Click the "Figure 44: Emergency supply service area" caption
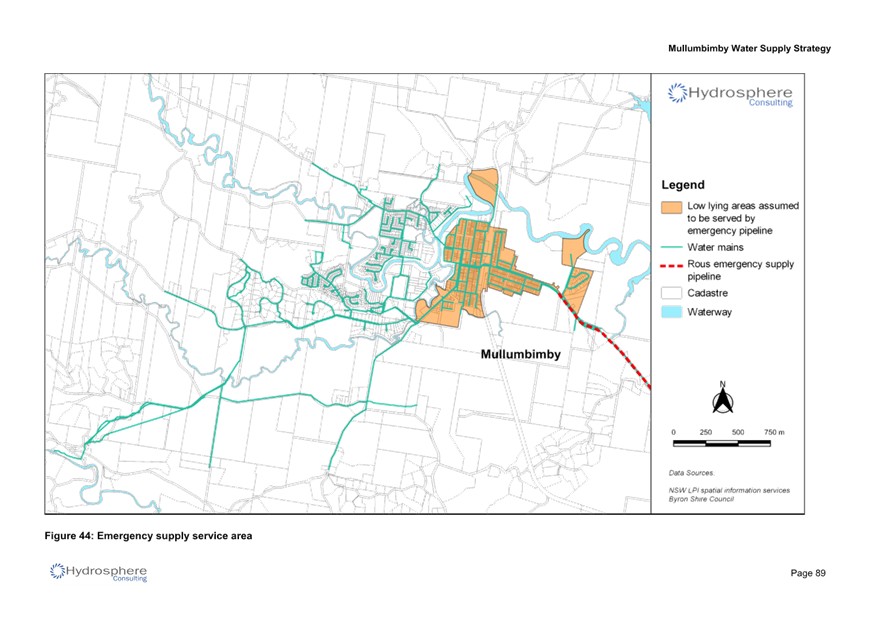The height and width of the screenshot is (618, 875). tap(148, 536)
